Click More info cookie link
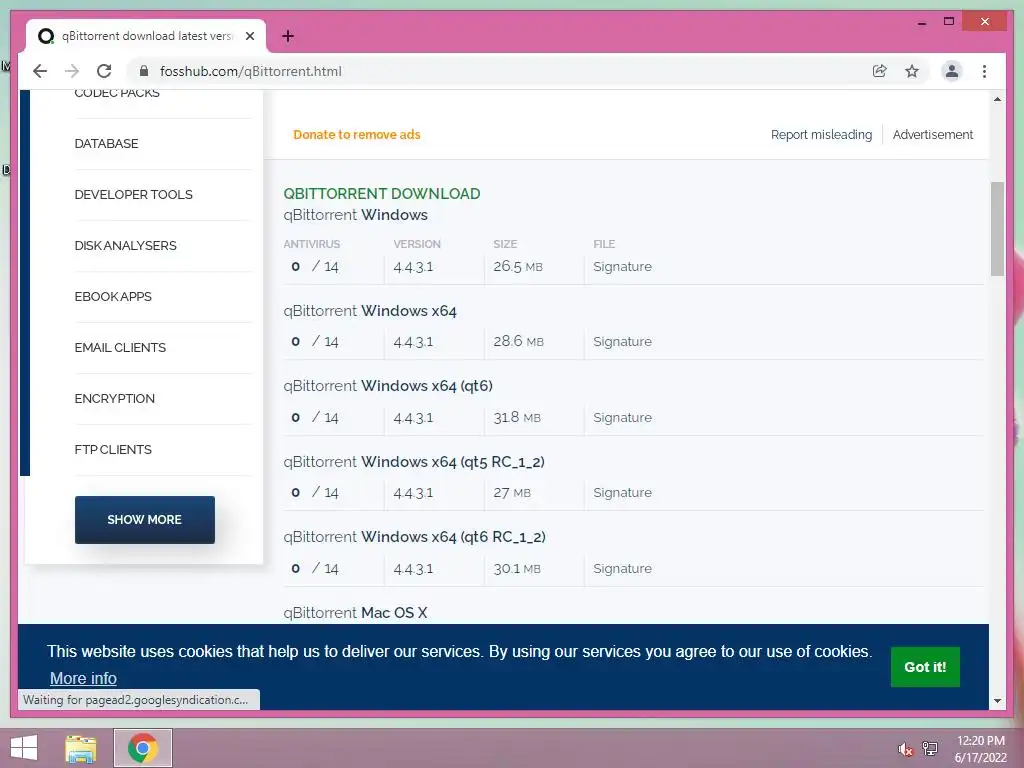 (x=83, y=679)
